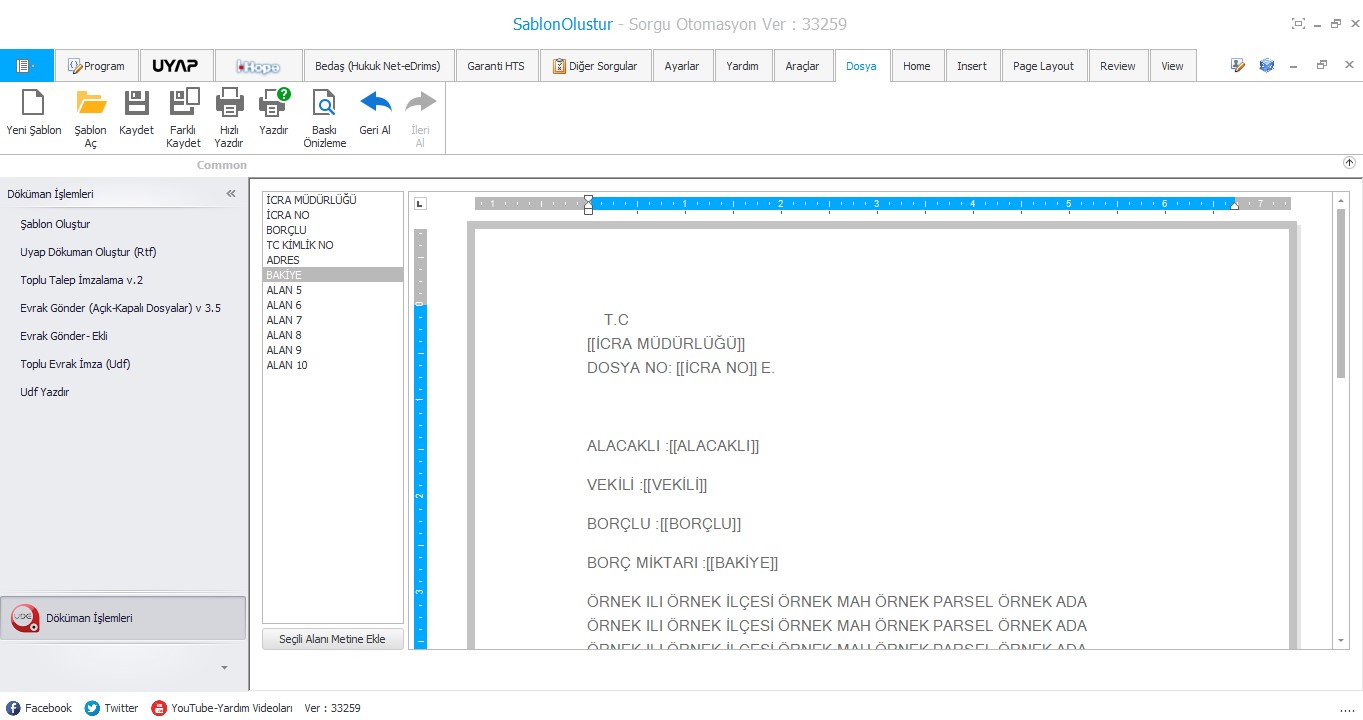Click Seçili Alanı Metine Ekle button
Screen dimensions: 1363x720
pyautogui.click(x=333, y=639)
